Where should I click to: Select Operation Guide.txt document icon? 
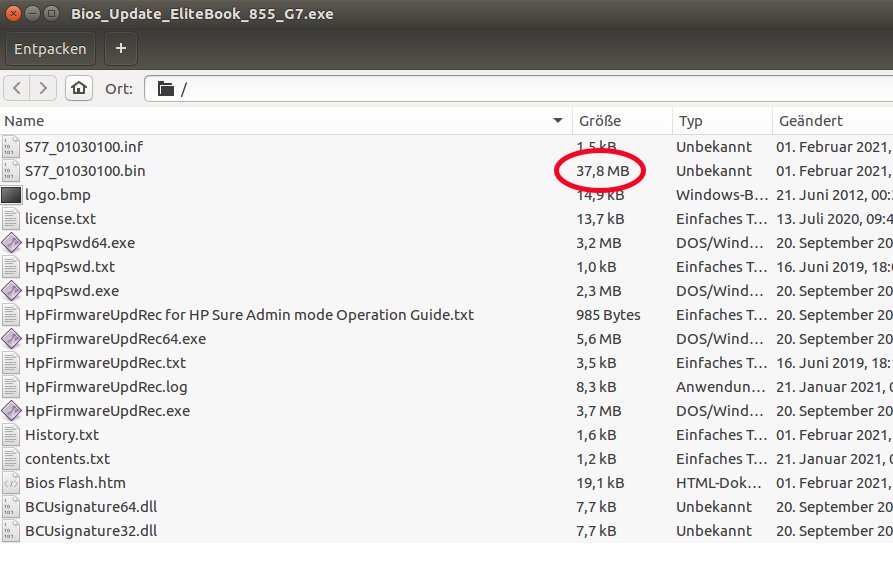click(x=10, y=315)
